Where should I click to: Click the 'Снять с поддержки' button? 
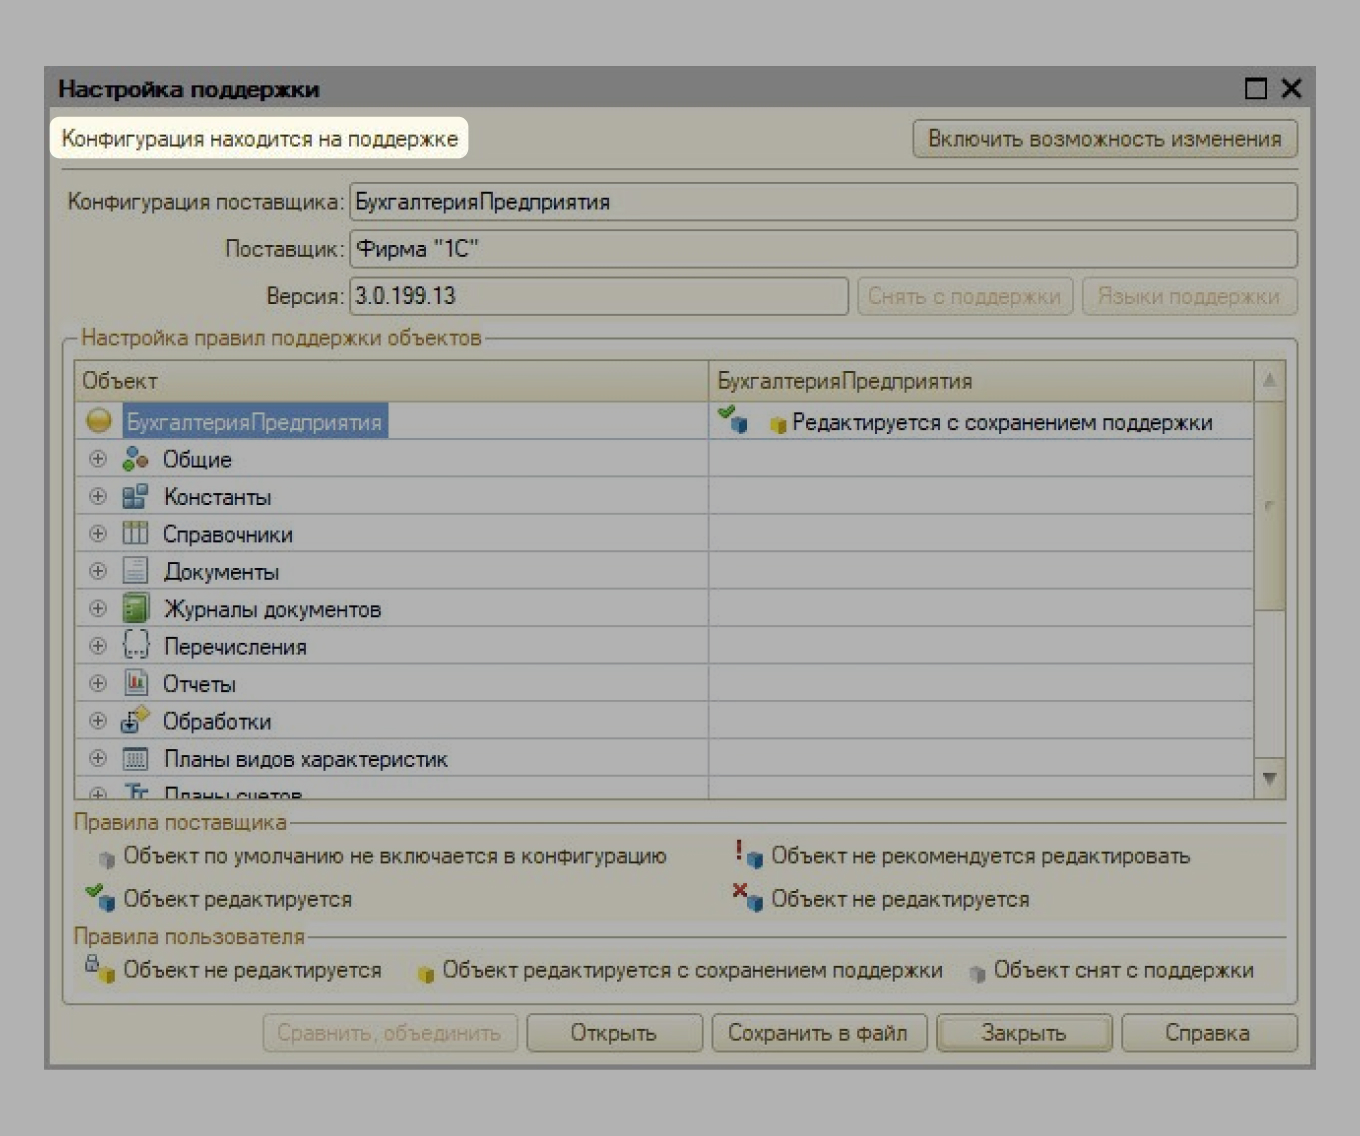click(964, 296)
